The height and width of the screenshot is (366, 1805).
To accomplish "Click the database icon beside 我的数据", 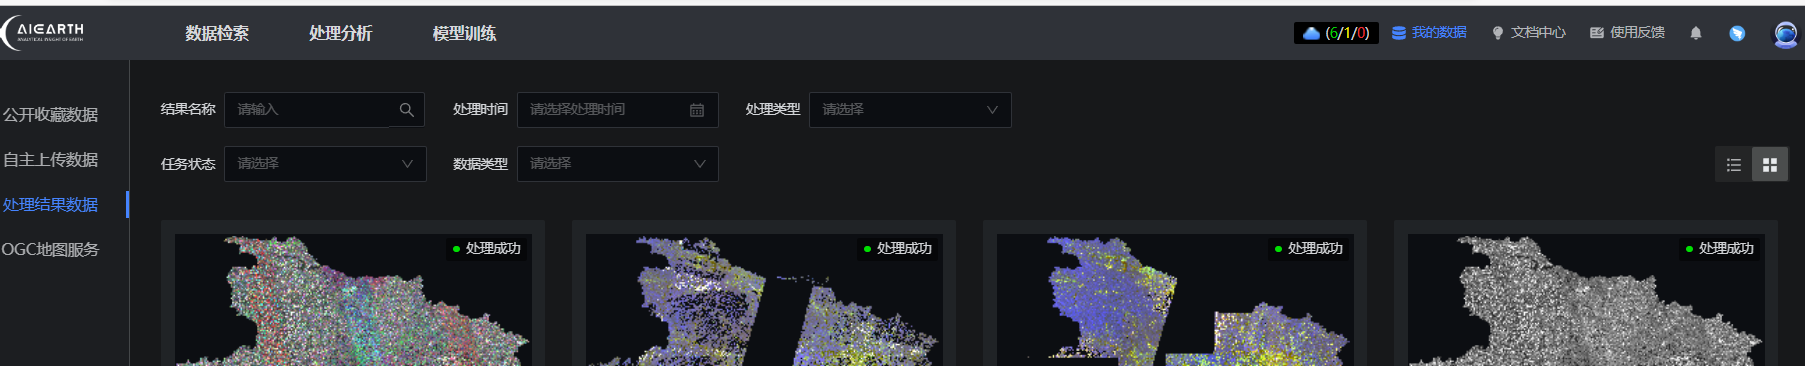I will click(1399, 33).
